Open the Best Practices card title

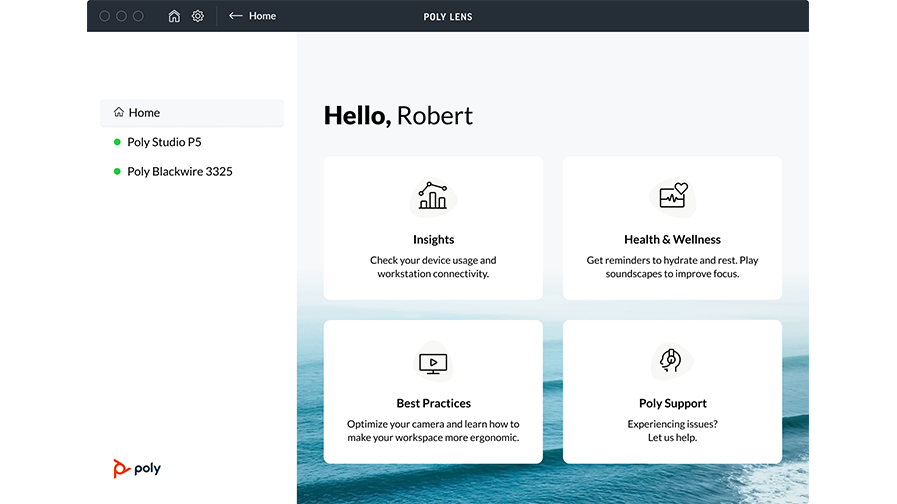pyautogui.click(x=434, y=403)
